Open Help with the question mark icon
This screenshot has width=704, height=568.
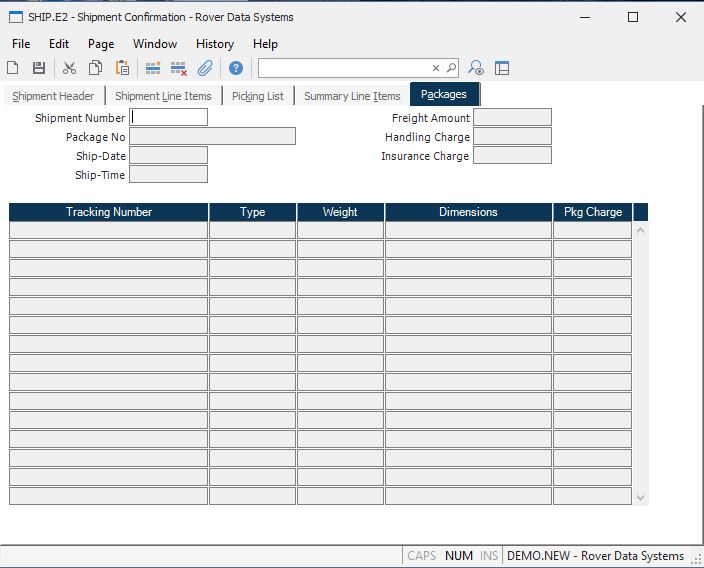pyautogui.click(x=236, y=68)
